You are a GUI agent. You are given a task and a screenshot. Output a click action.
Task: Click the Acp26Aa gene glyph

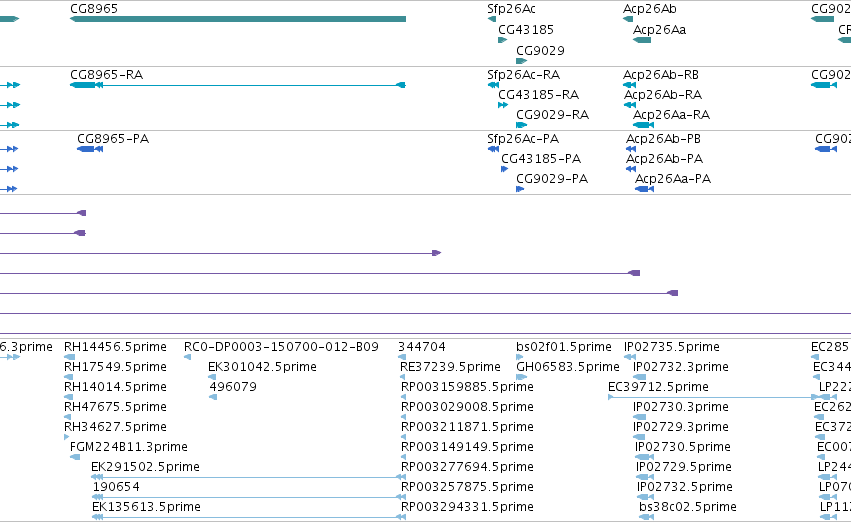(642, 40)
